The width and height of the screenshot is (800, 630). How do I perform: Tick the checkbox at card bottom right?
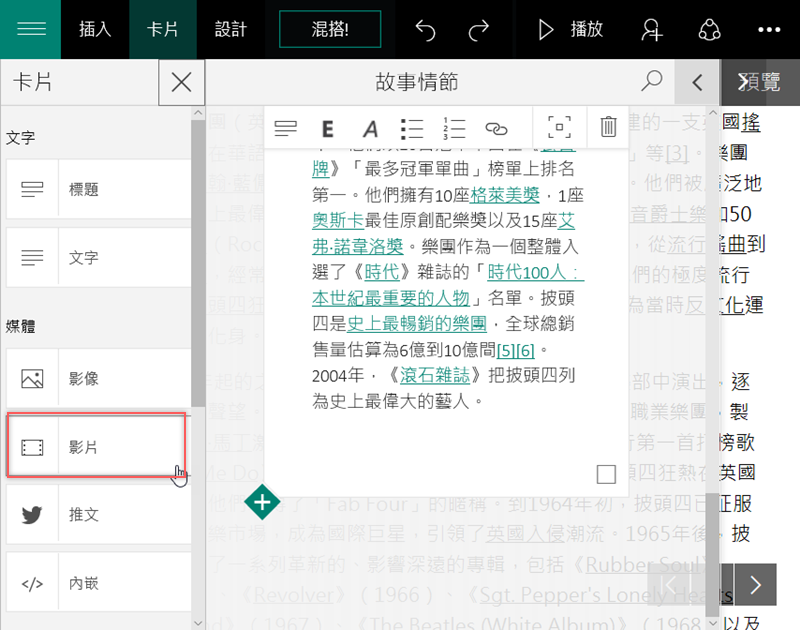(605, 474)
